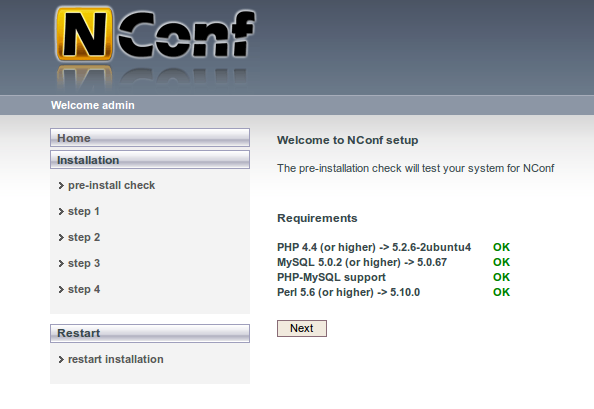Click OK status for MySQL 5.0.2
594x409 pixels.
(501, 262)
